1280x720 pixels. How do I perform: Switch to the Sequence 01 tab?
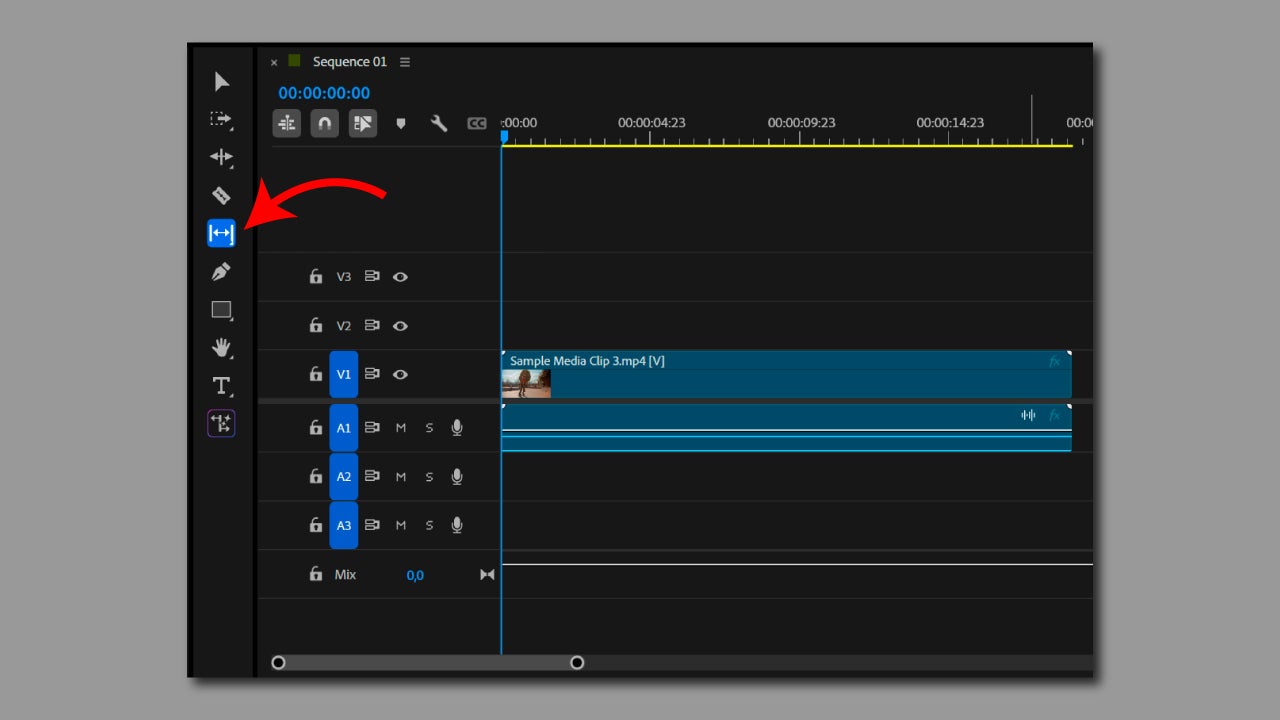click(349, 62)
